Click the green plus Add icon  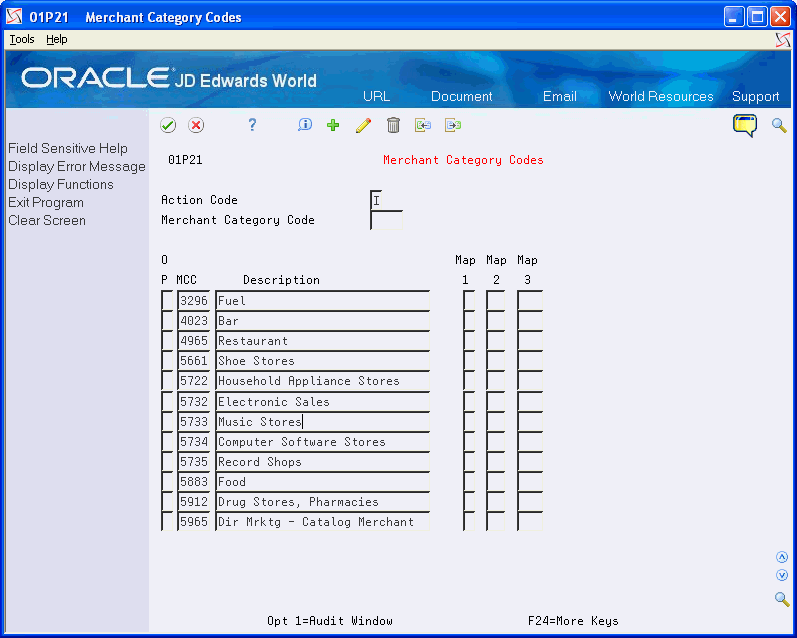click(333, 125)
